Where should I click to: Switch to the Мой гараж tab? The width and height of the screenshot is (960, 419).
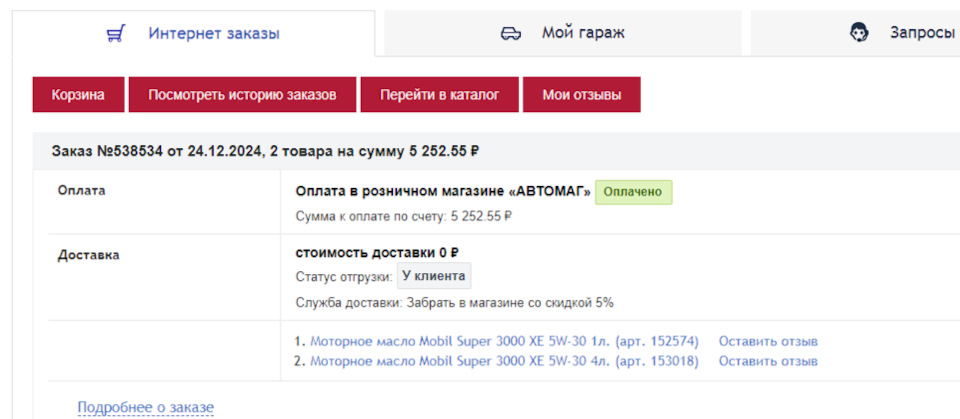[x=582, y=33]
